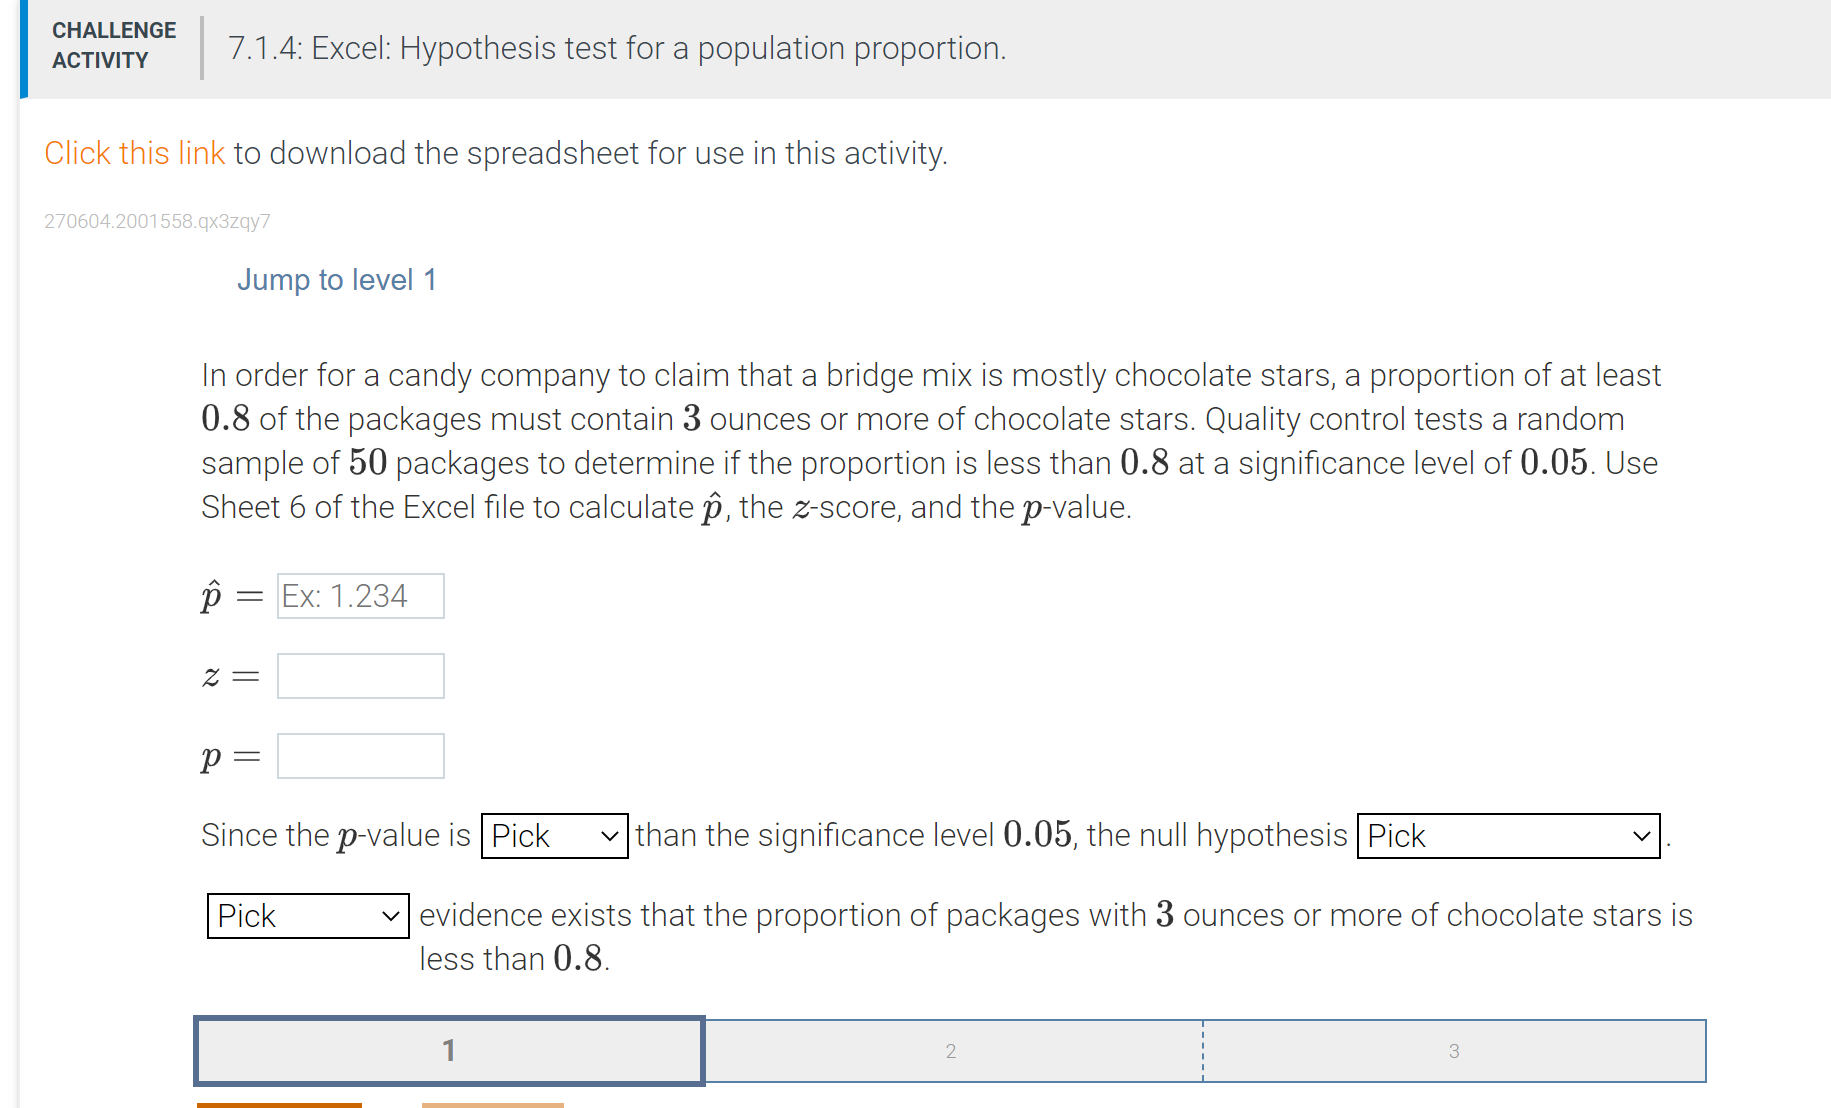Click the lighter progress bar segment
The height and width of the screenshot is (1108, 1831).
click(492, 1105)
